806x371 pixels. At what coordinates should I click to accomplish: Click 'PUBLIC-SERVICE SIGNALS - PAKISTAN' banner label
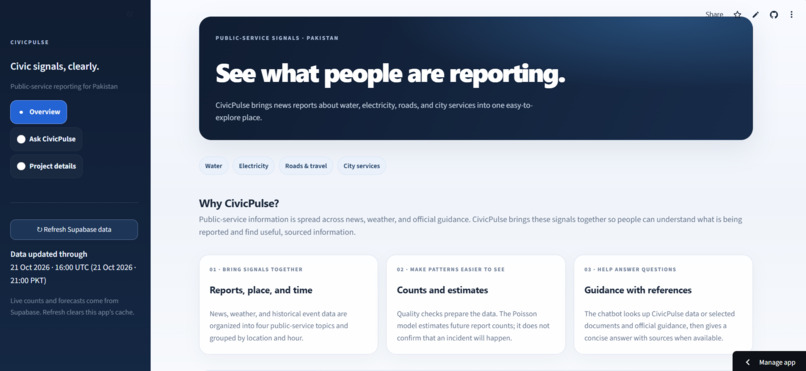coord(277,38)
